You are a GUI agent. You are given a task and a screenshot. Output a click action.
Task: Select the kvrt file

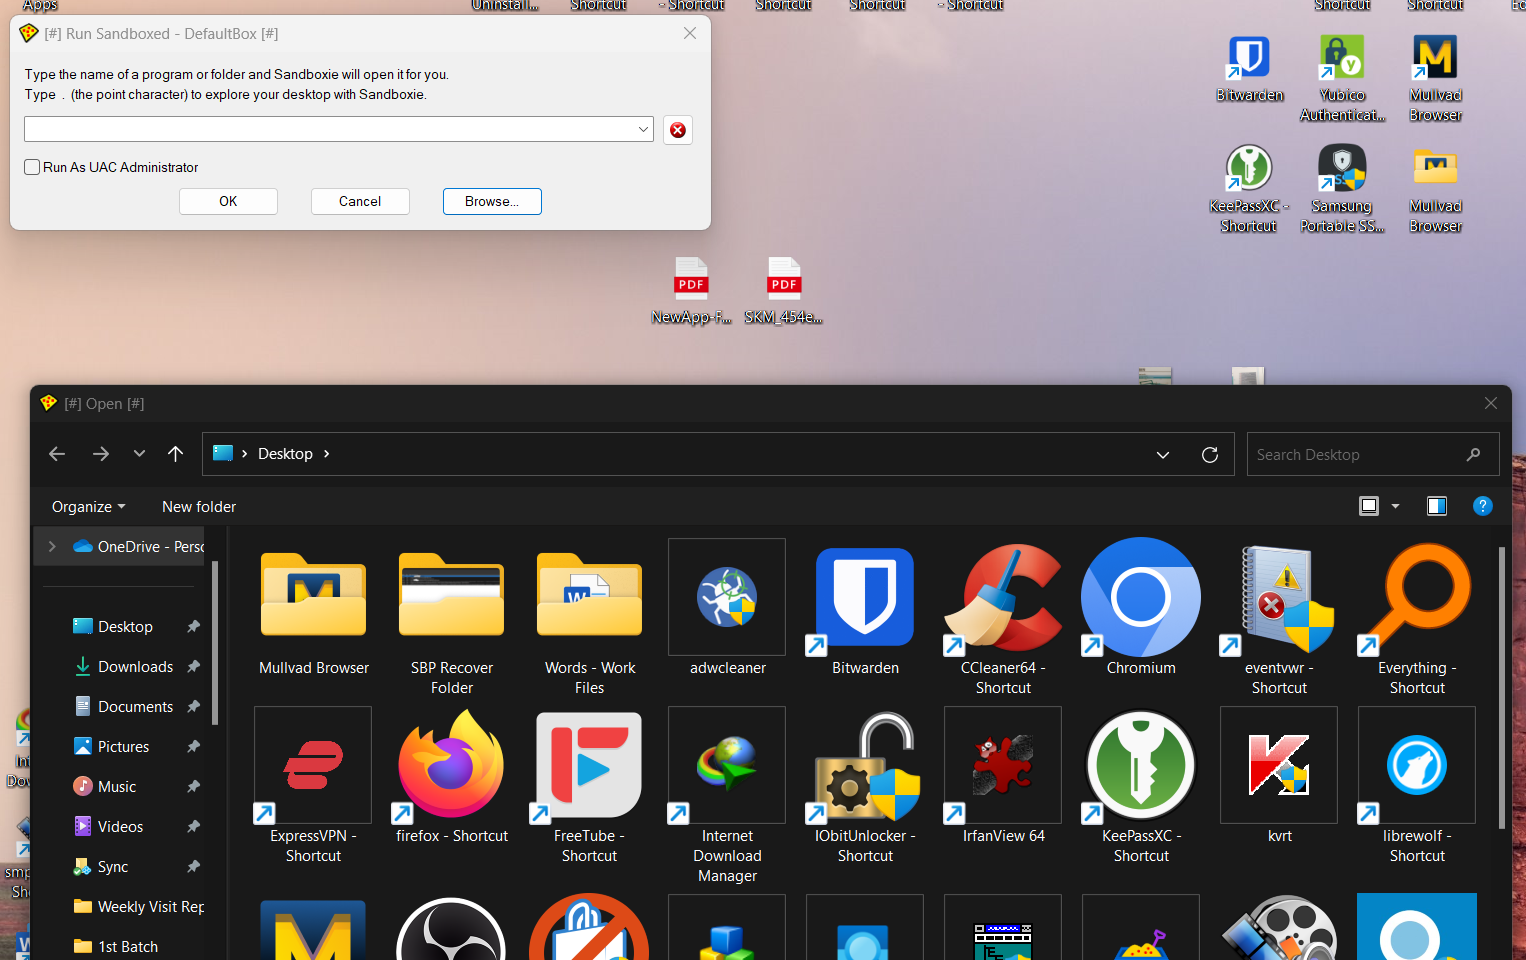[x=1280, y=776]
